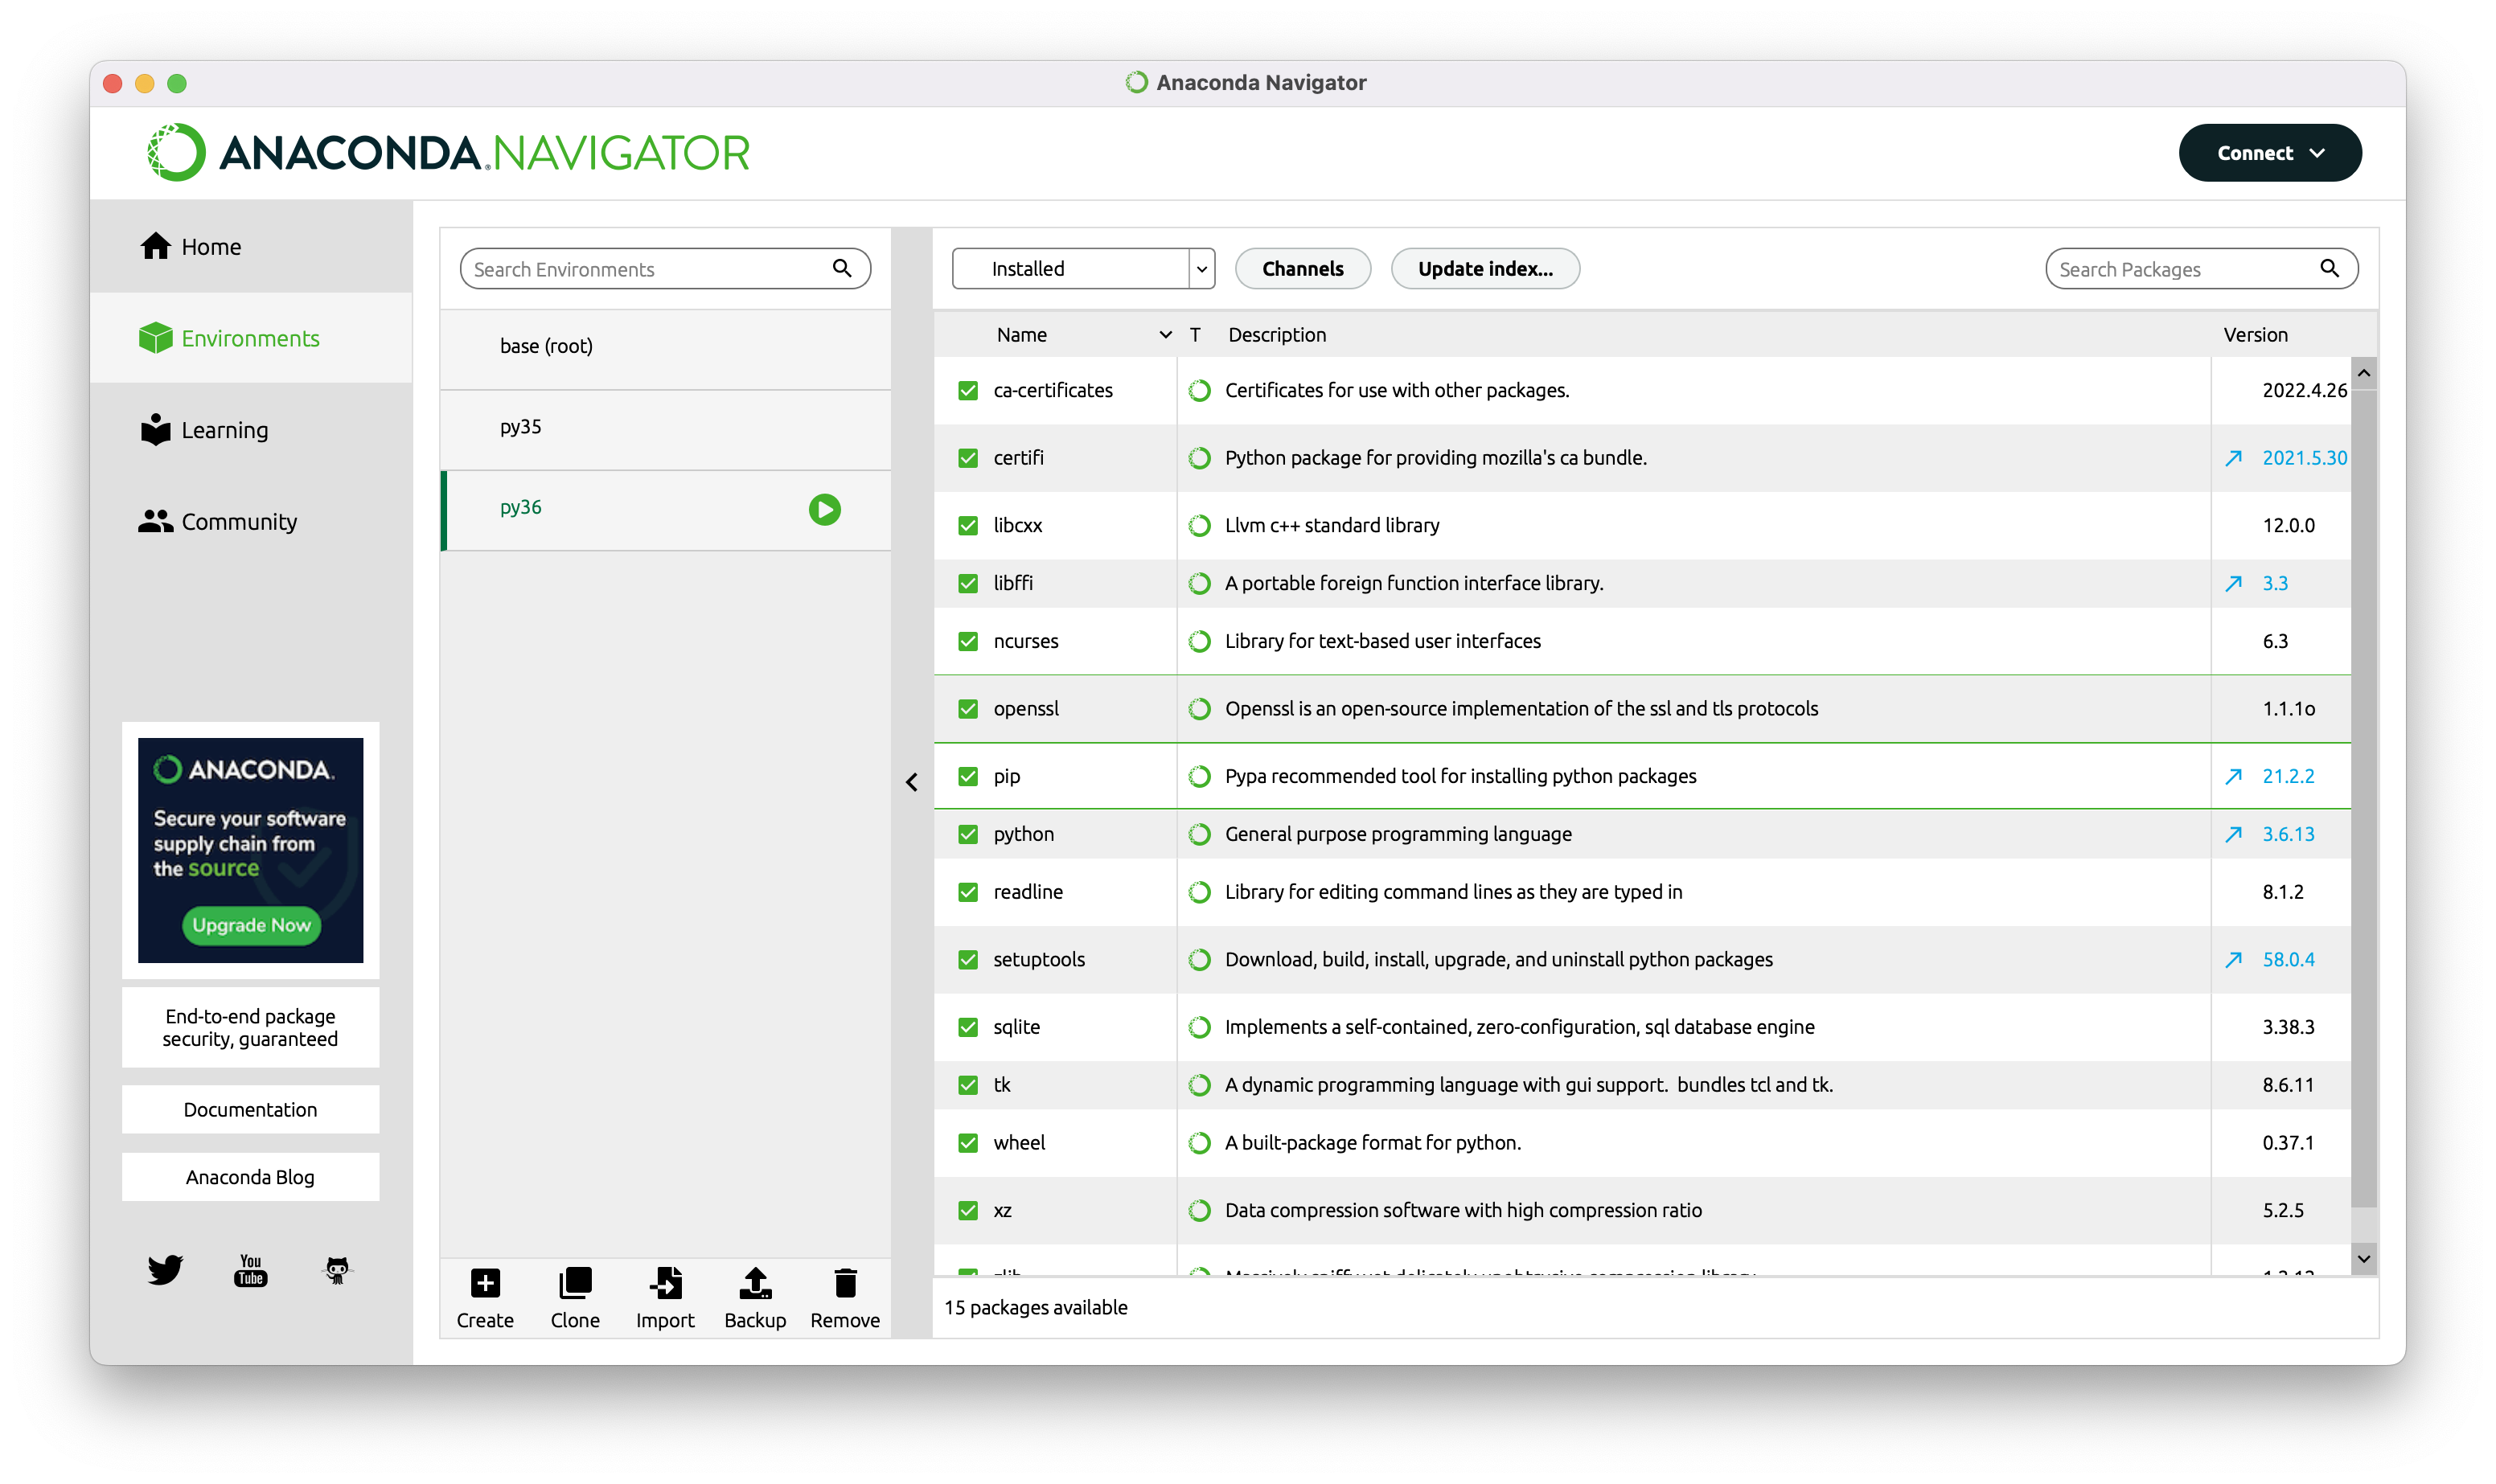Go to the Home sidebar tab
Viewport: 2496px width, 1484px height.
coord(211,247)
